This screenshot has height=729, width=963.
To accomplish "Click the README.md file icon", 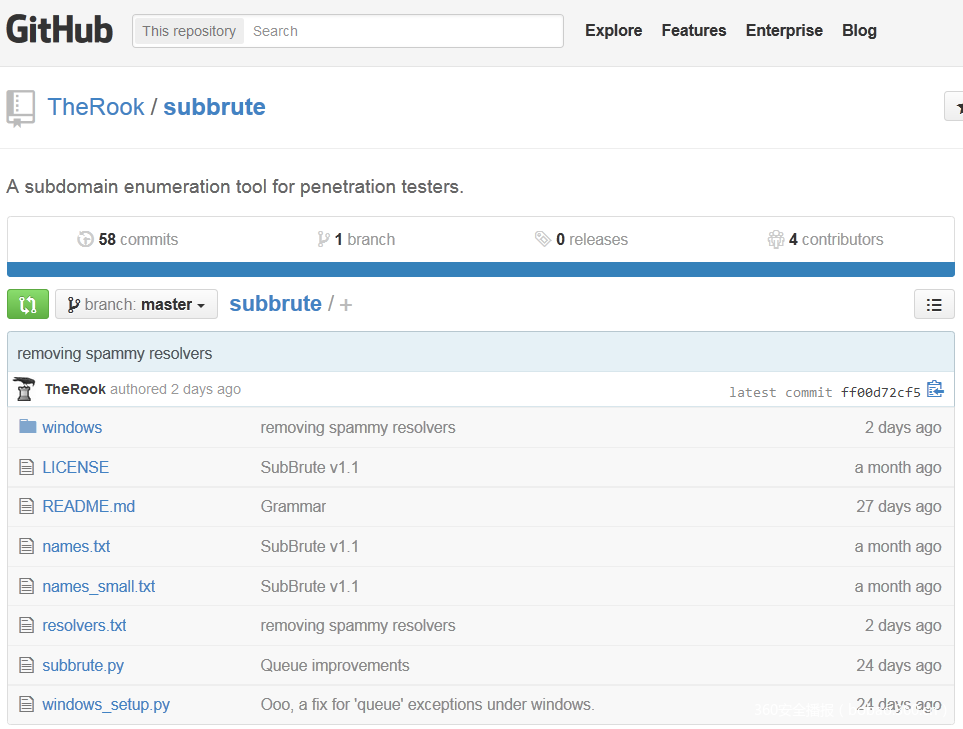I will (x=26, y=506).
